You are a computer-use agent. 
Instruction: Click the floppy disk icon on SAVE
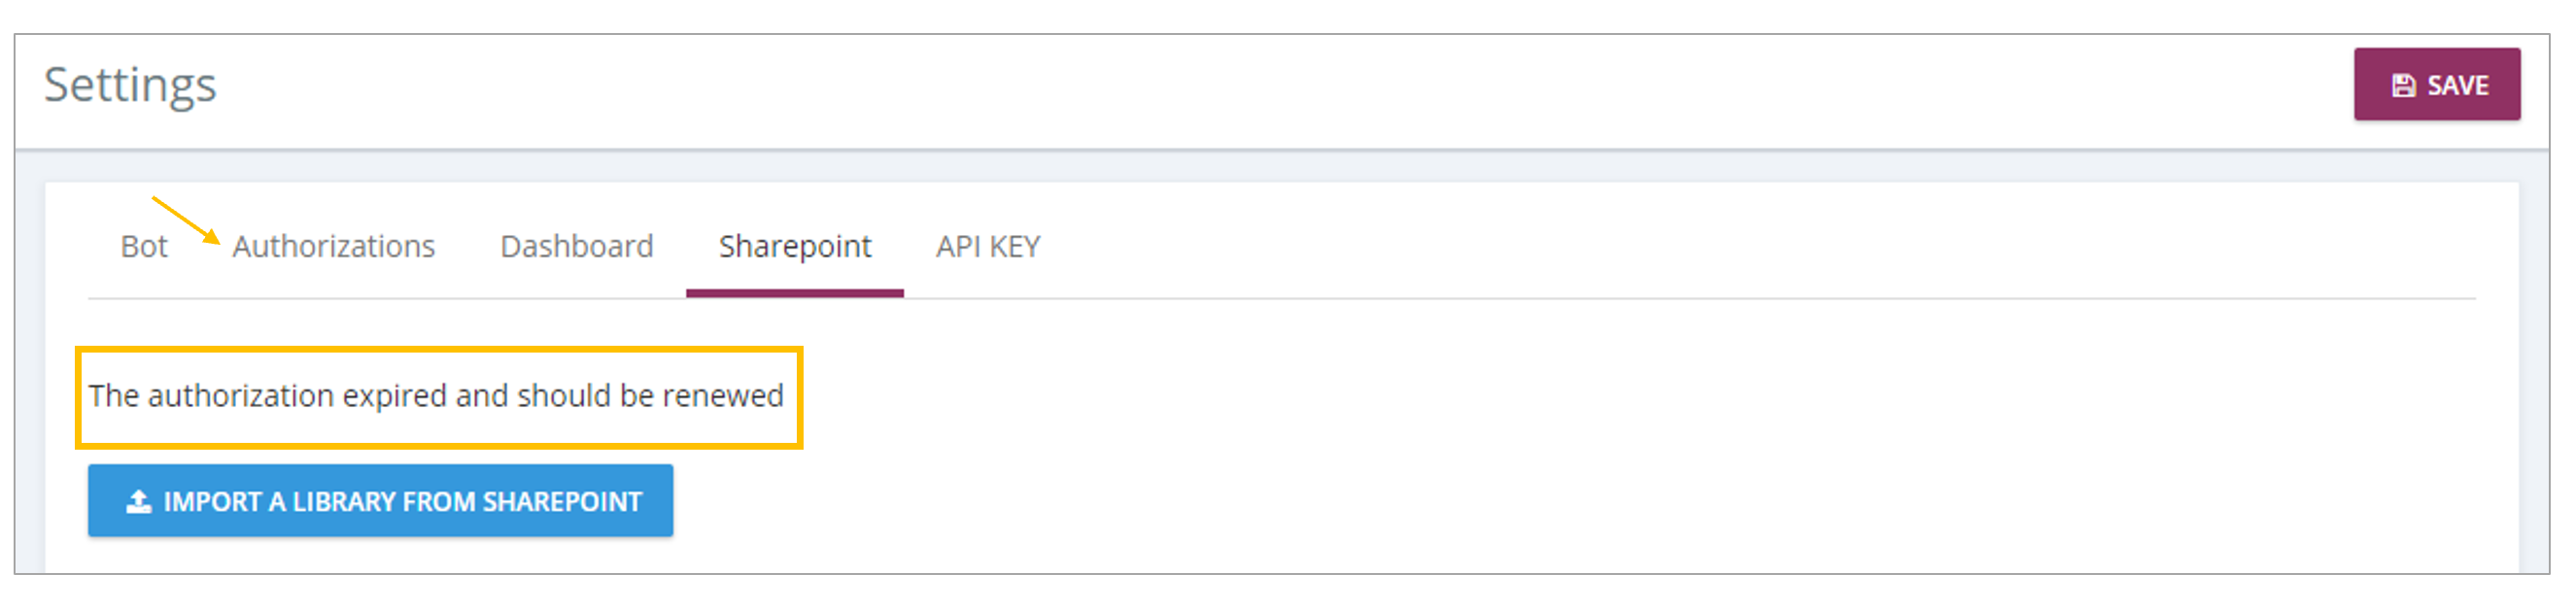tap(2403, 86)
